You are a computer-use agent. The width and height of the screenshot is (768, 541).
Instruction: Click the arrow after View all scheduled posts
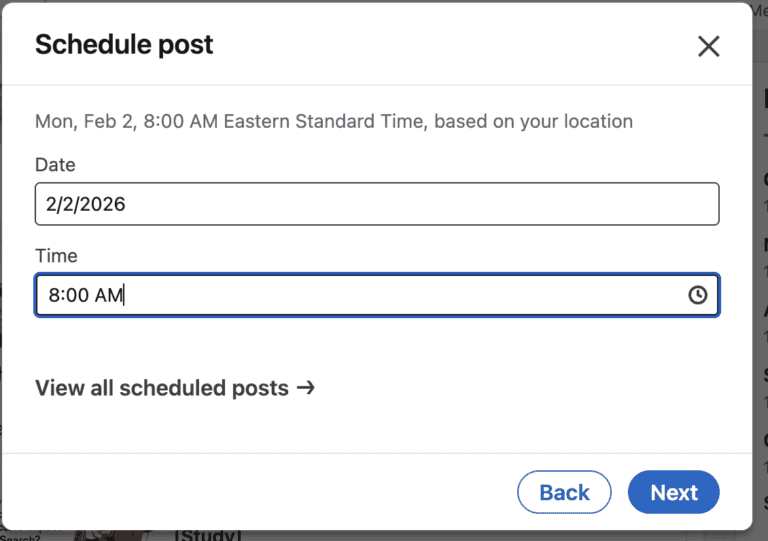click(x=306, y=387)
